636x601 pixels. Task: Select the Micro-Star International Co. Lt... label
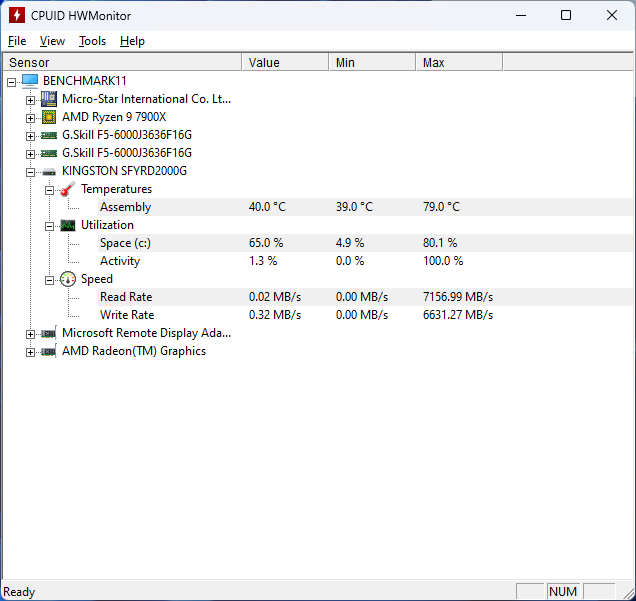(146, 99)
